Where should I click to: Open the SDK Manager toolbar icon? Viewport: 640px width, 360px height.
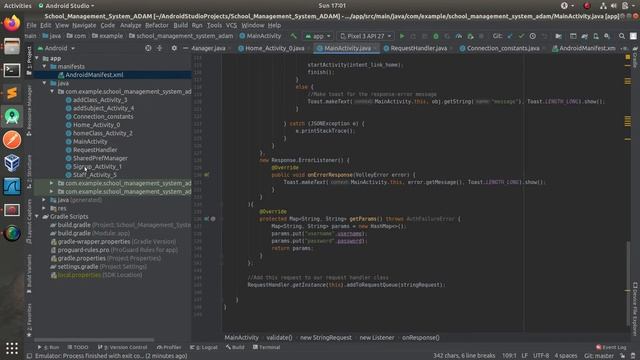click(x=607, y=36)
